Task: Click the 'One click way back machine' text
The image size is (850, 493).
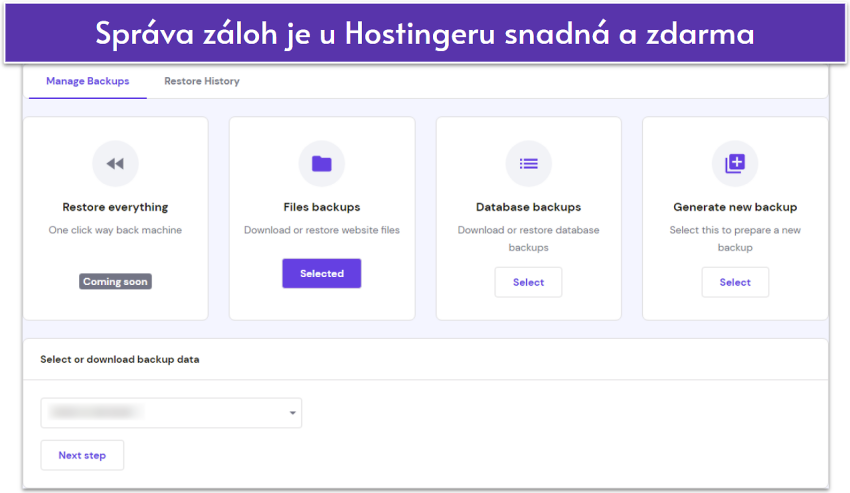Action: 115,230
